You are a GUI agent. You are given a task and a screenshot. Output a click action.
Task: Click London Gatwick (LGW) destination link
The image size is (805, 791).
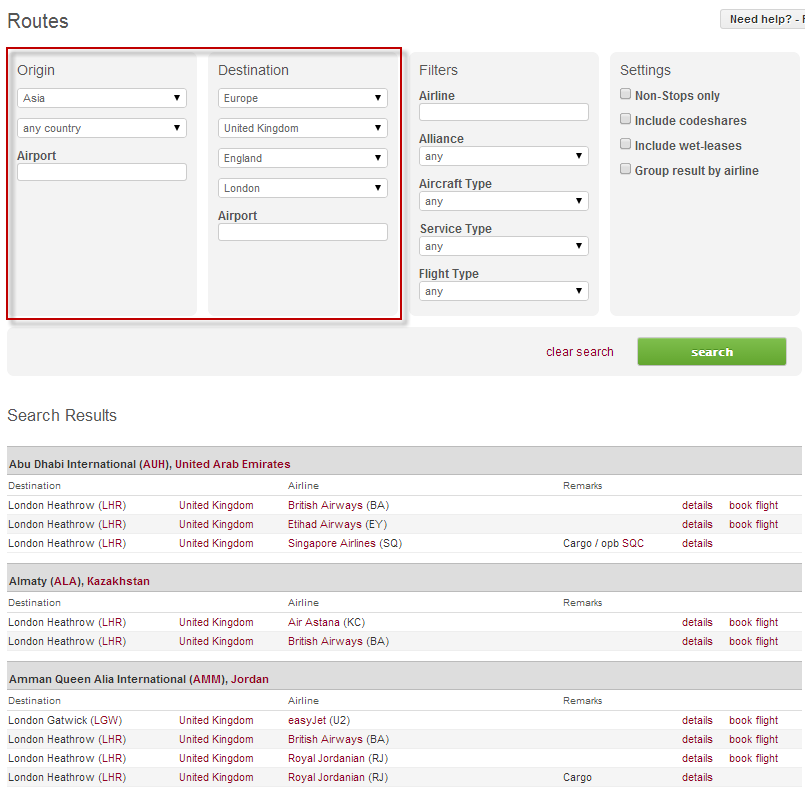67,720
